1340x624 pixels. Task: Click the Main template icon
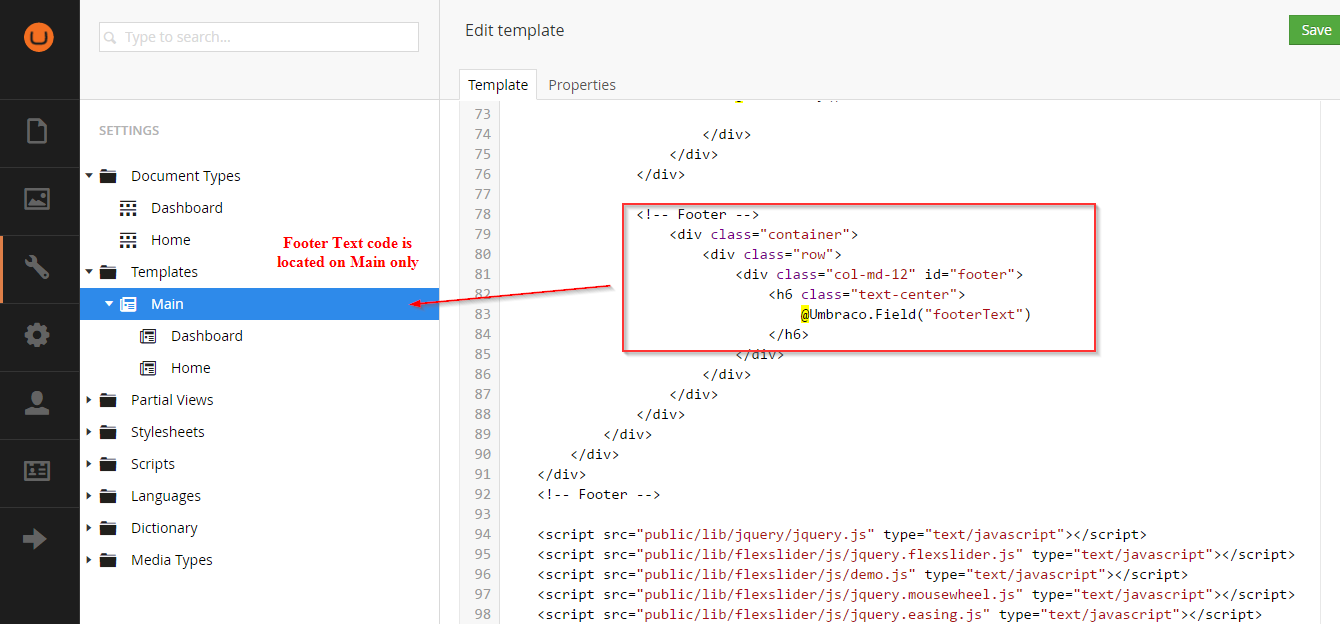(x=129, y=304)
